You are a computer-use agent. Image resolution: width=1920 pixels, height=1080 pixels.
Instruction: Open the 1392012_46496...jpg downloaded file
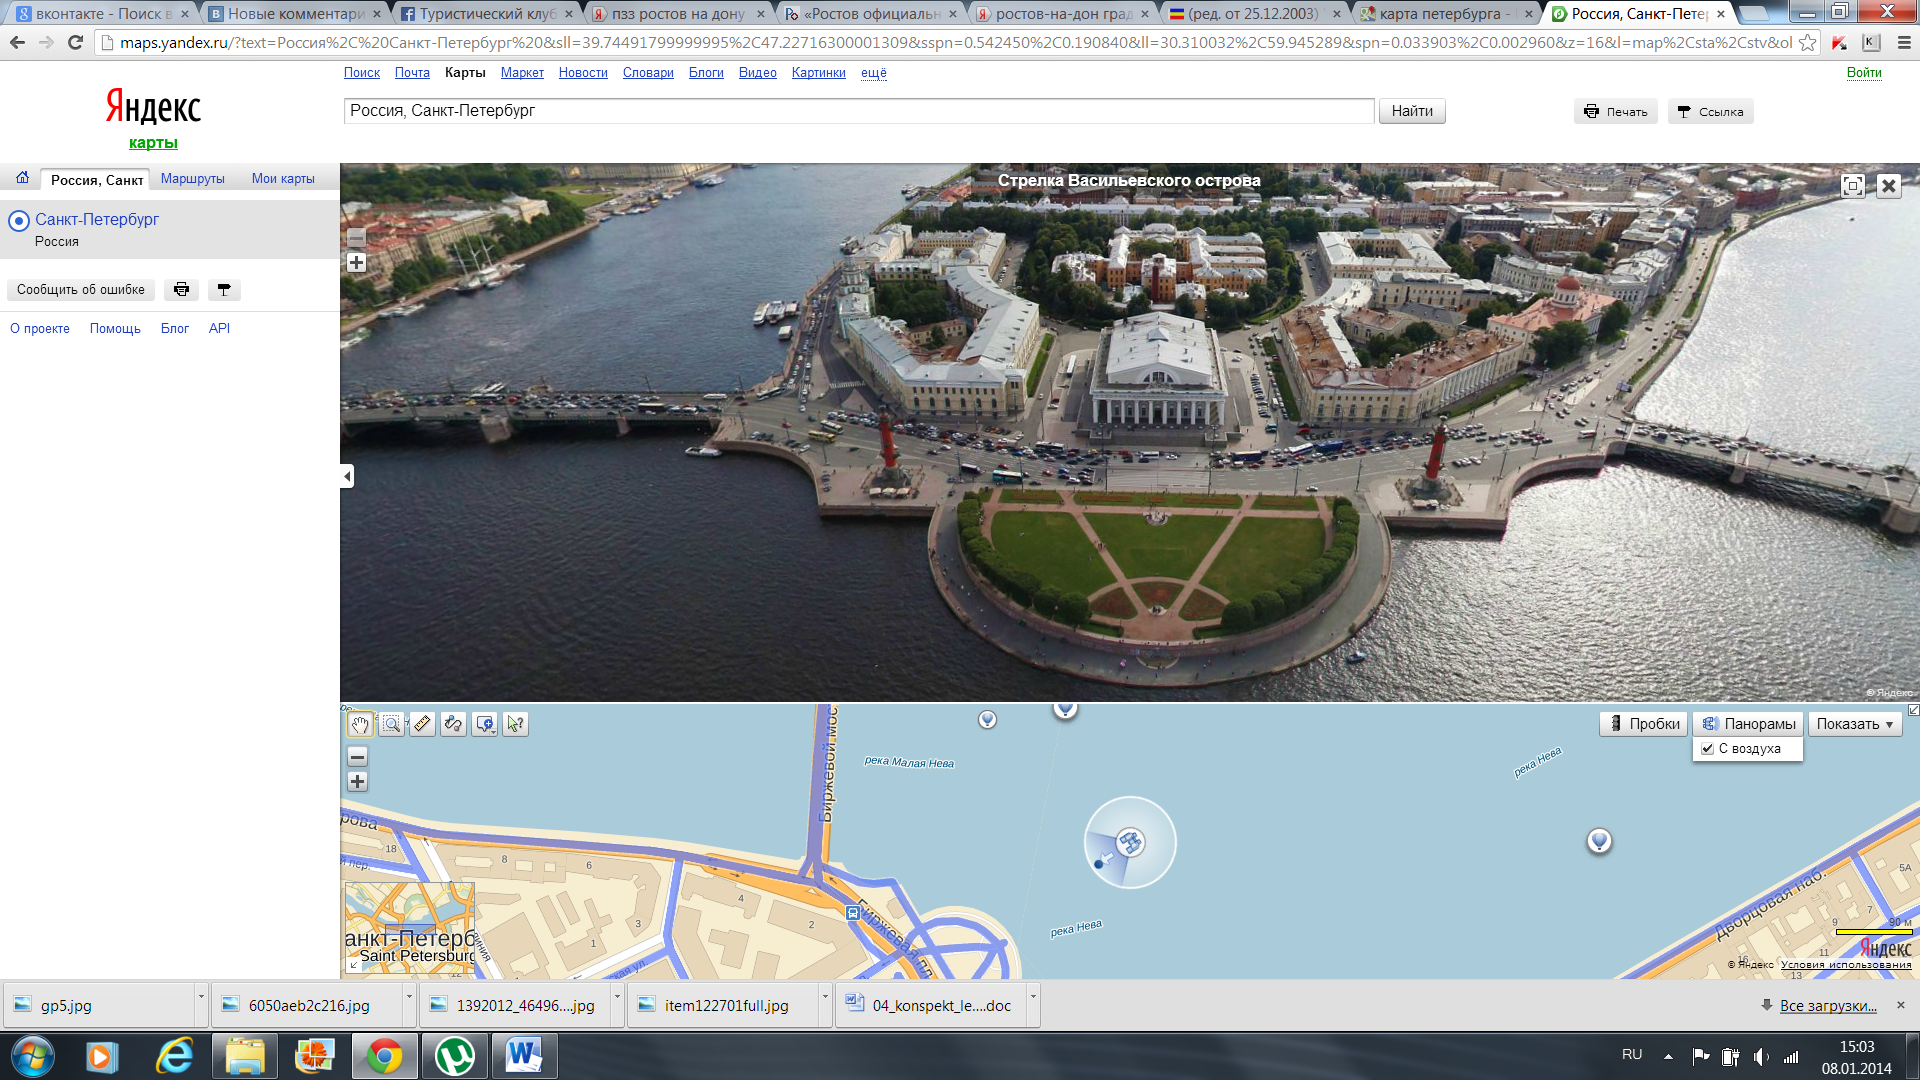pyautogui.click(x=514, y=1006)
